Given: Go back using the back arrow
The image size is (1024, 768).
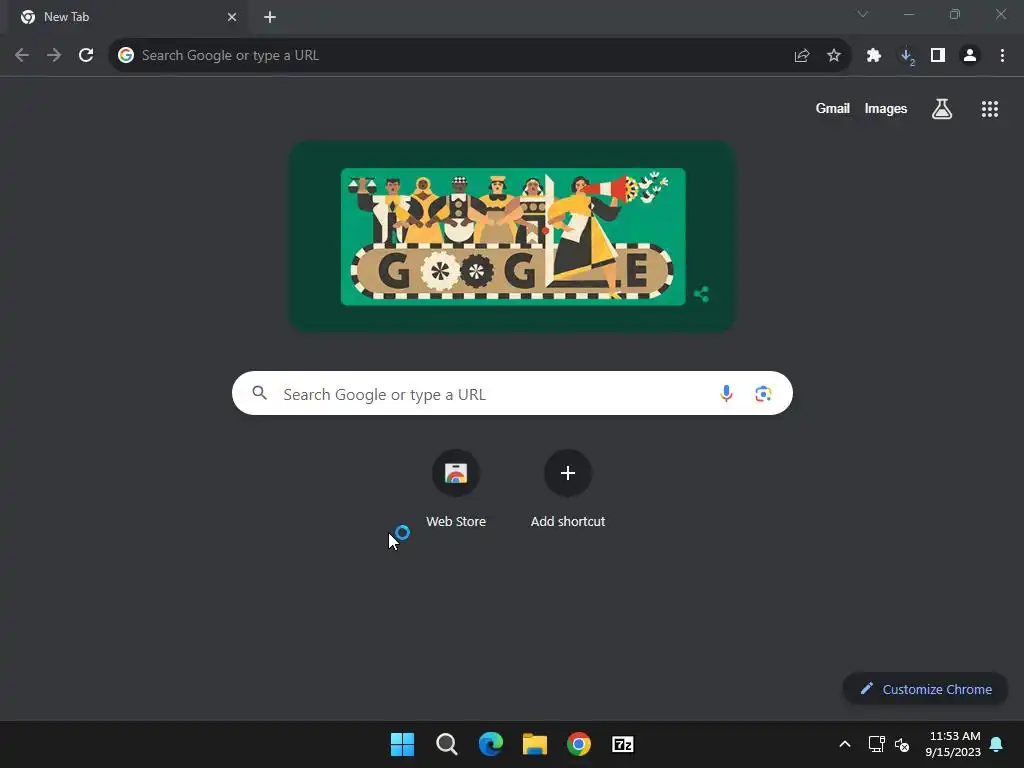Looking at the screenshot, I should click(22, 56).
